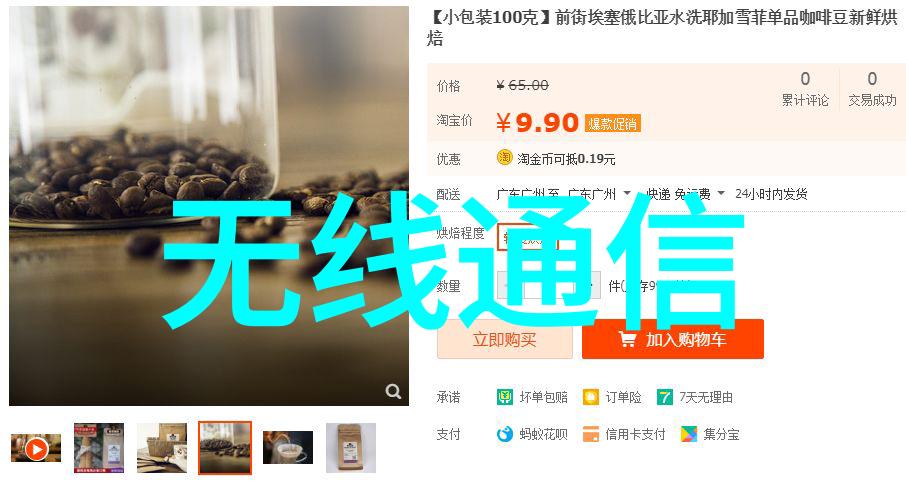Click the shopping cart icon in 加入购物车
Viewport: 906px width, 486px height.
[x=627, y=339]
